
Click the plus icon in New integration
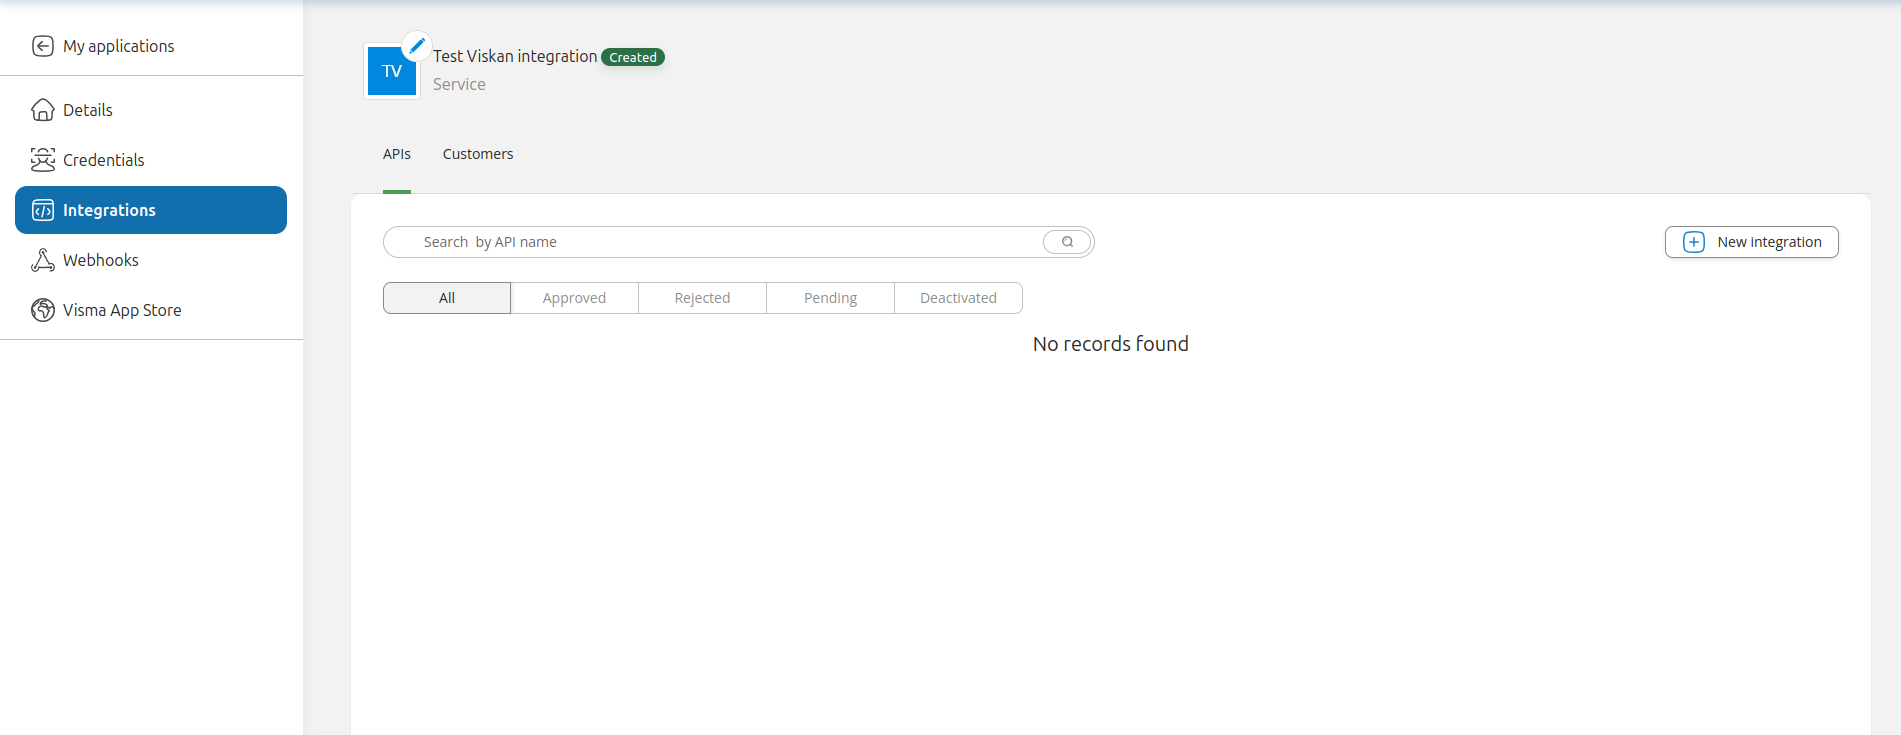(1693, 242)
